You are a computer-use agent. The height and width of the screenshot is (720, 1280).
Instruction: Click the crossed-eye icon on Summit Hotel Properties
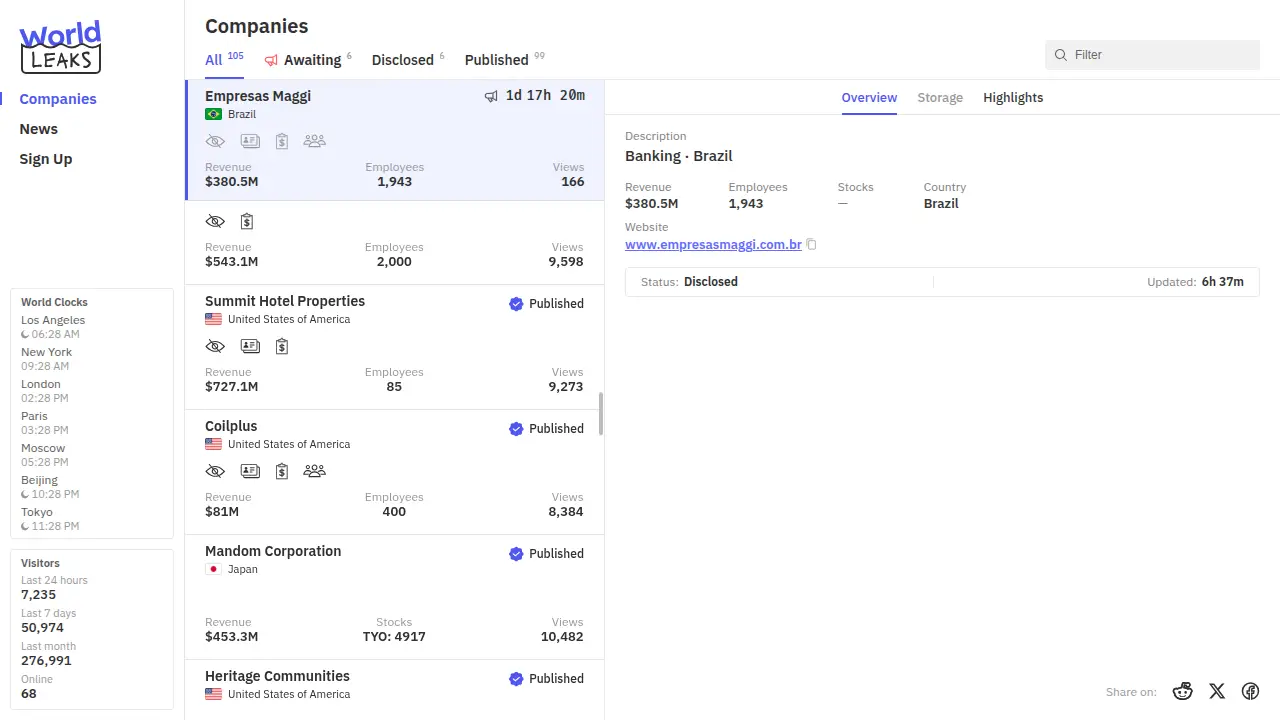pos(215,346)
